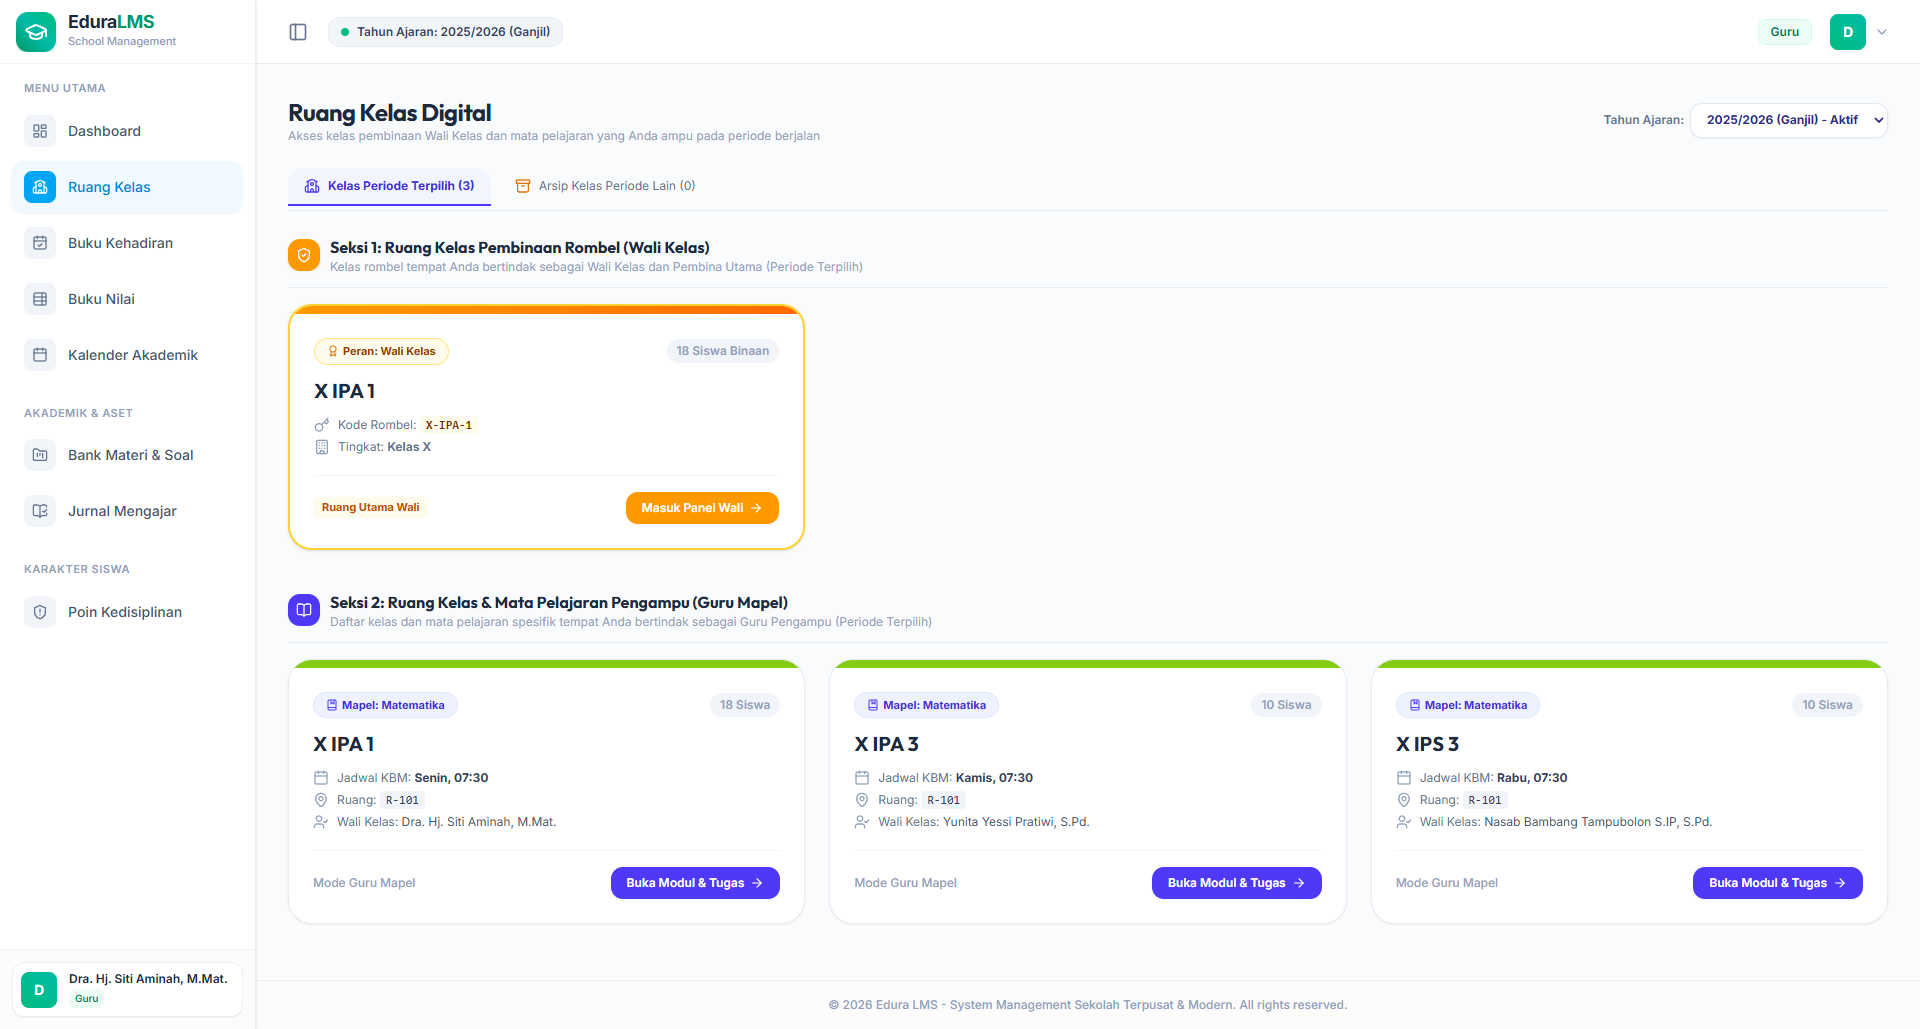Click the Buku Nilai table icon
Image resolution: width=1920 pixels, height=1029 pixels.
click(x=40, y=299)
